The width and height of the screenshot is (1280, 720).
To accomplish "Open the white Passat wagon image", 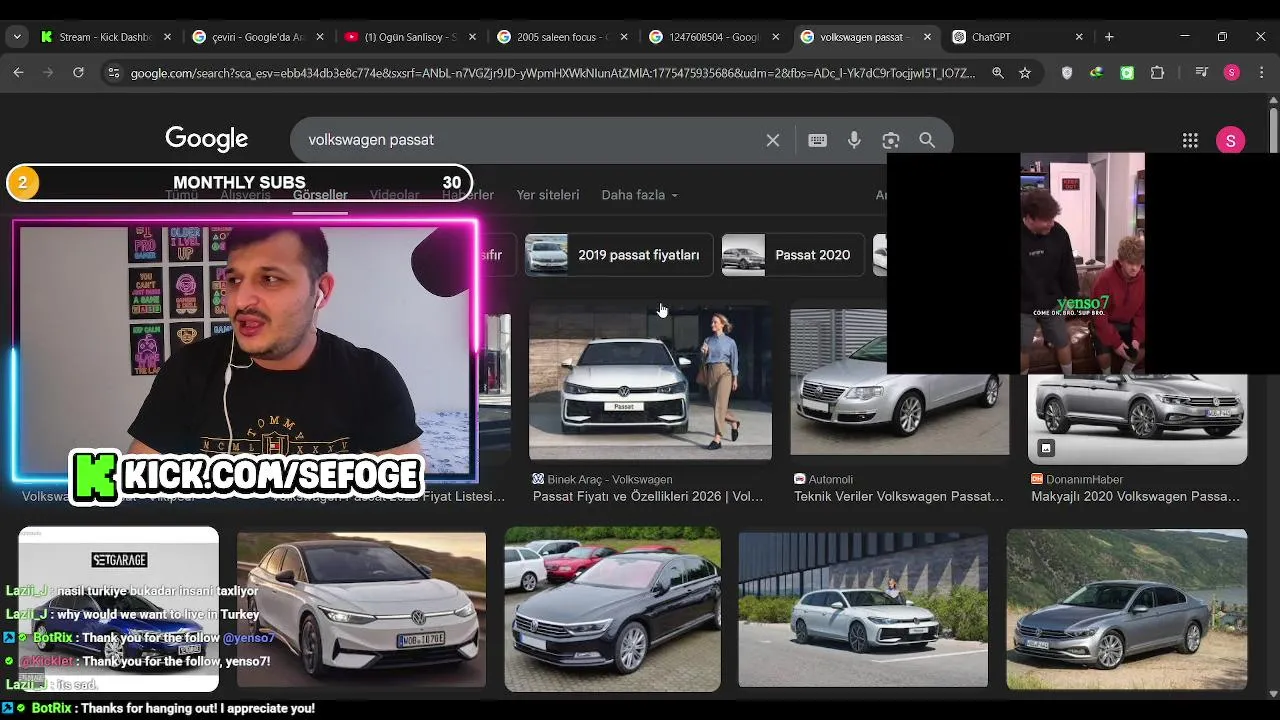I will coord(863,610).
